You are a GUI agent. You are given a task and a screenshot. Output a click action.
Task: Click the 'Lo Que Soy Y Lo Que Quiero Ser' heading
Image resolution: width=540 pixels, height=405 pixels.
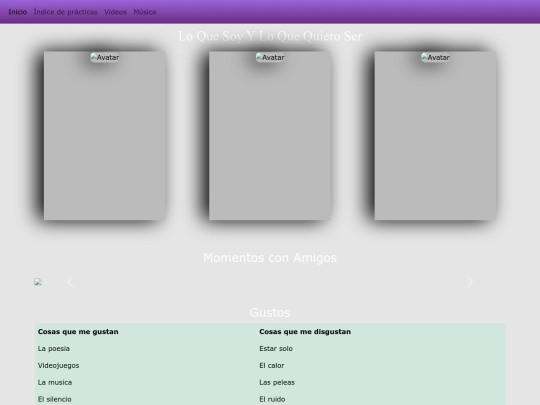270,36
